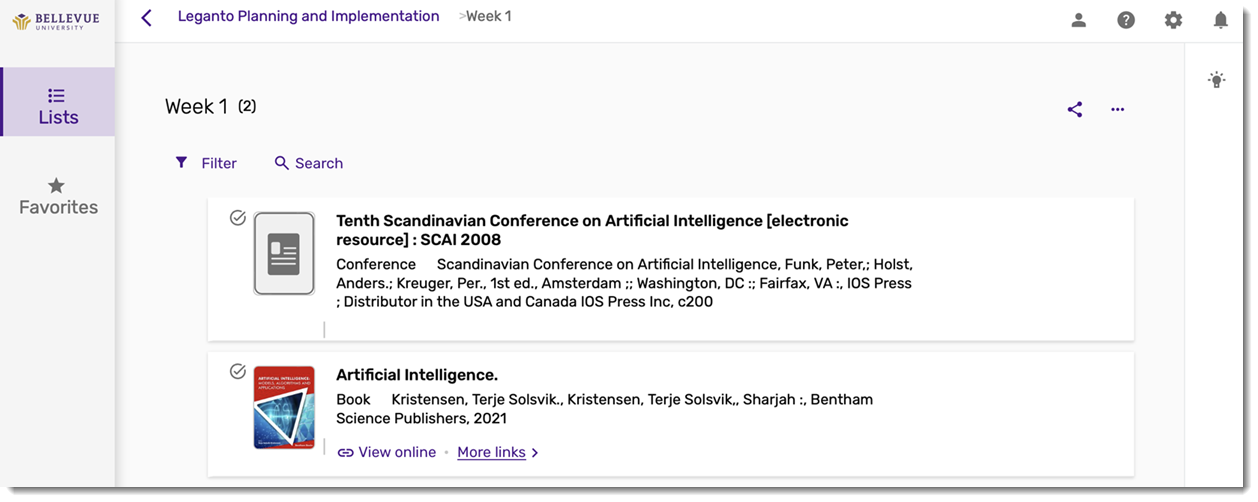
Task: Click the back arrow in header
Action: (147, 18)
